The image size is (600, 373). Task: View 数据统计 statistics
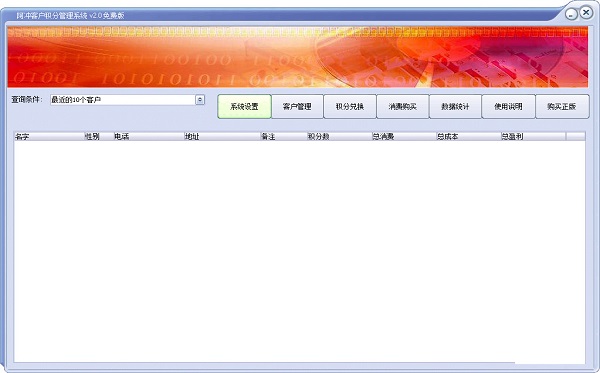tap(455, 107)
